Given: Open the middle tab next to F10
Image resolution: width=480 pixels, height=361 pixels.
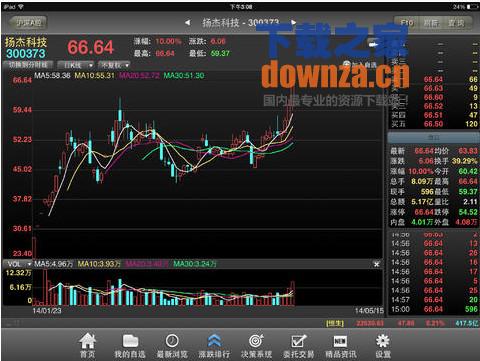Looking at the screenshot, I should tap(431, 23).
